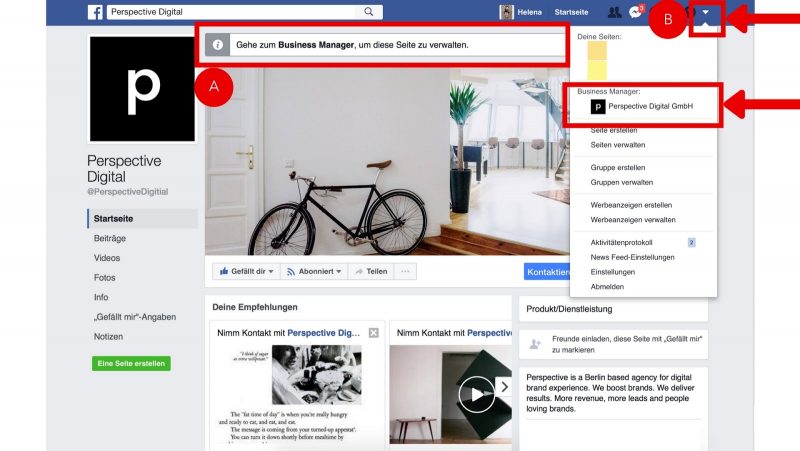
Task: Go to Startseite in the top bar
Action: [571, 12]
